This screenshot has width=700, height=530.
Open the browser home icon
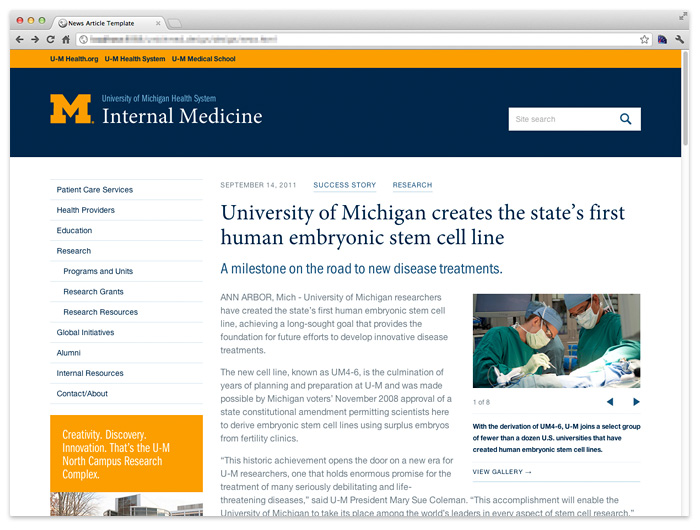[66, 40]
